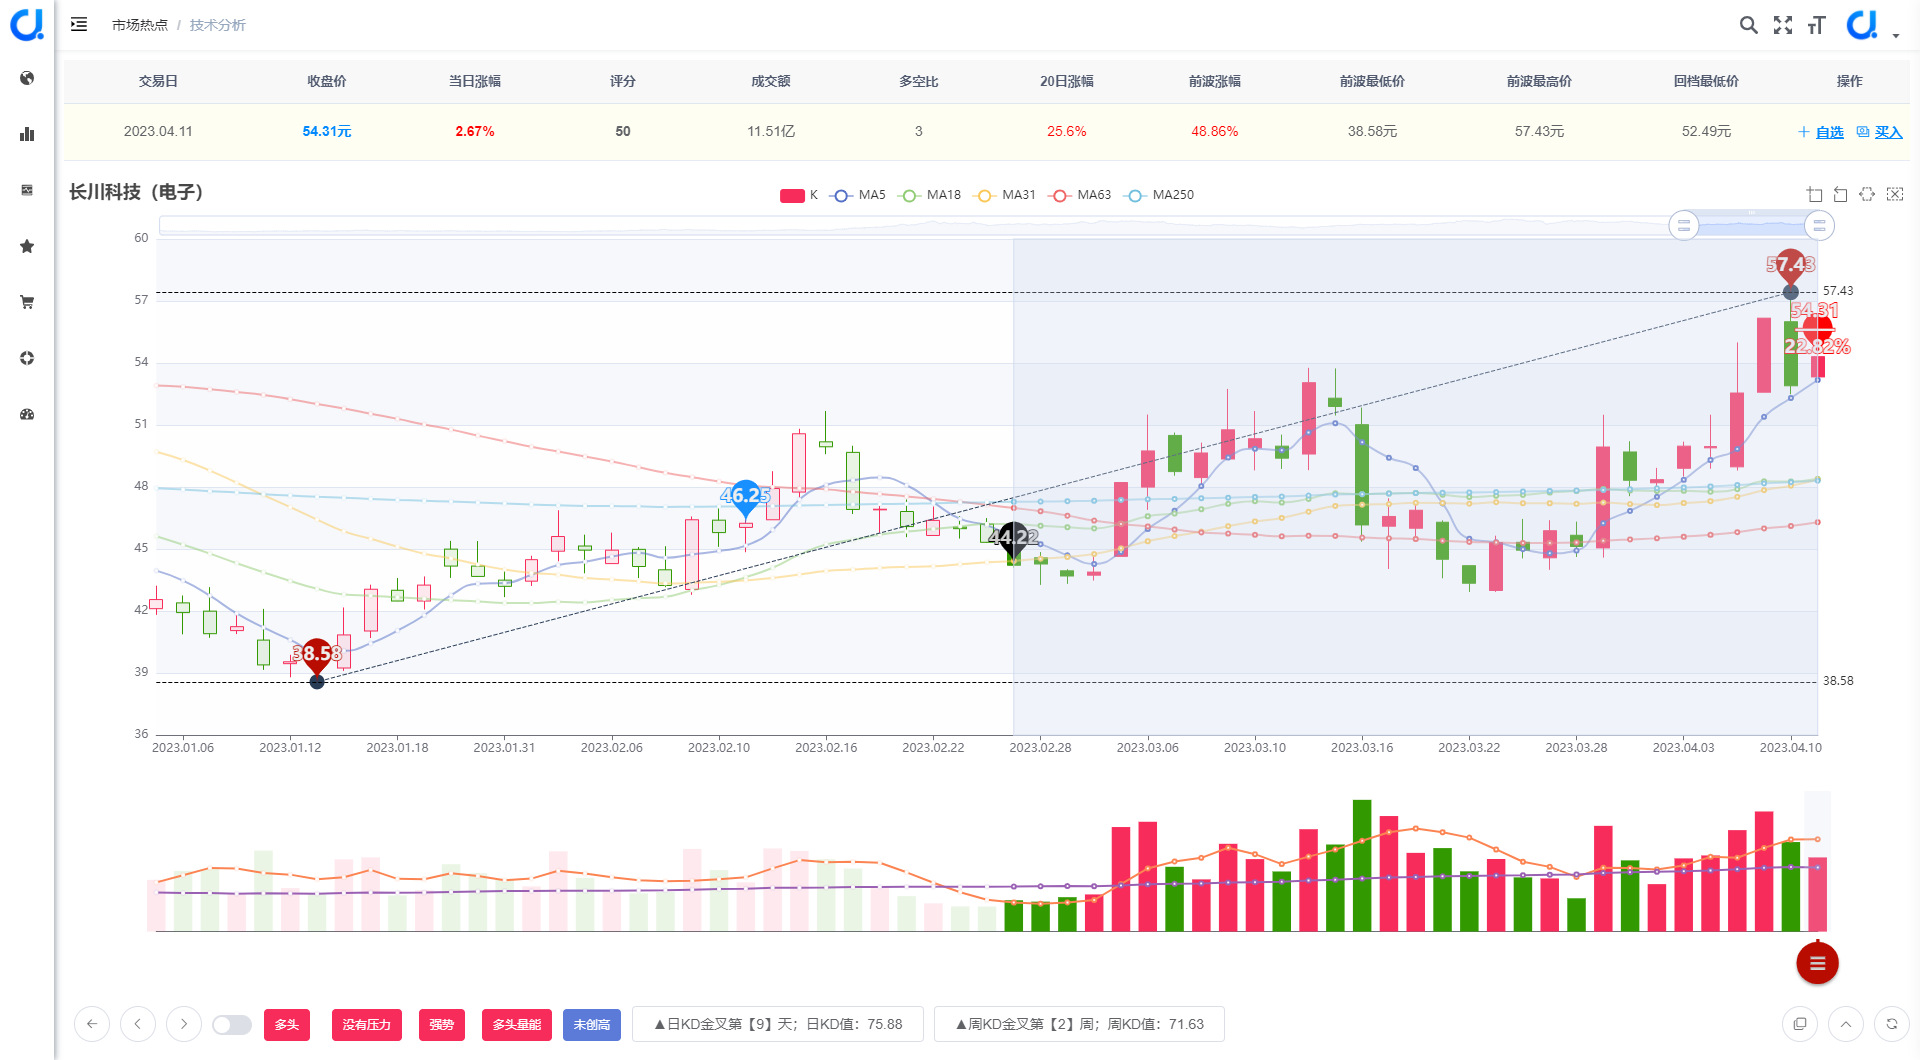Click the 11.51亿 turnover cell

771,131
